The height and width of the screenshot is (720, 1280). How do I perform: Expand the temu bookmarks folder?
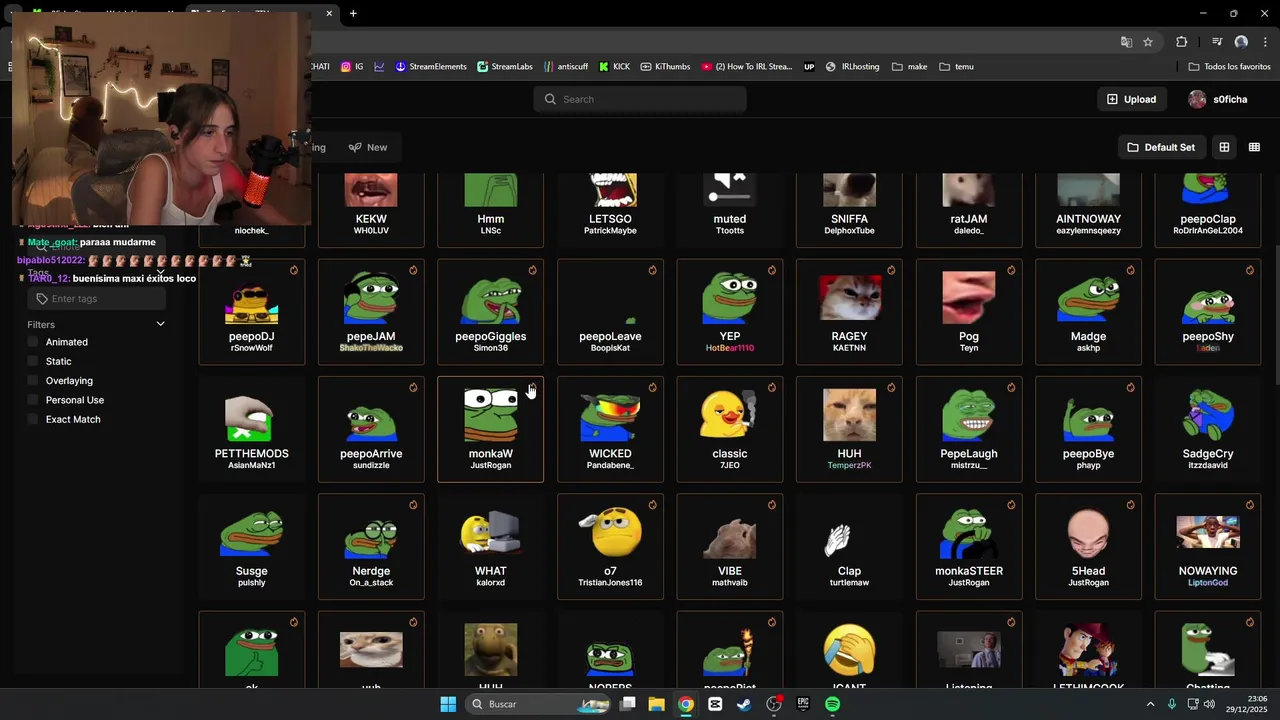(x=956, y=67)
